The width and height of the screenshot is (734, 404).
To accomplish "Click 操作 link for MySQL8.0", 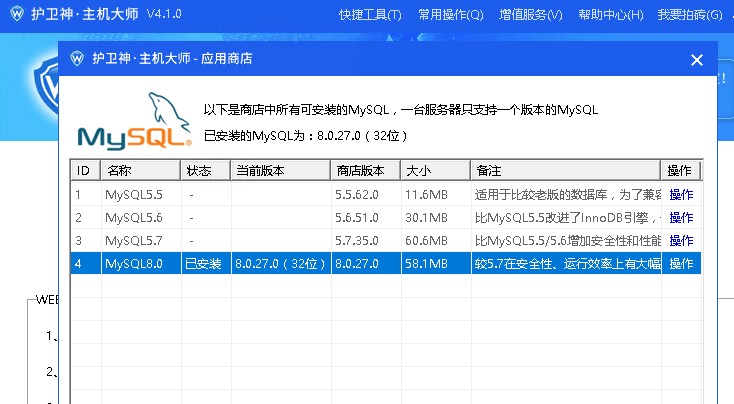I will pos(681,263).
